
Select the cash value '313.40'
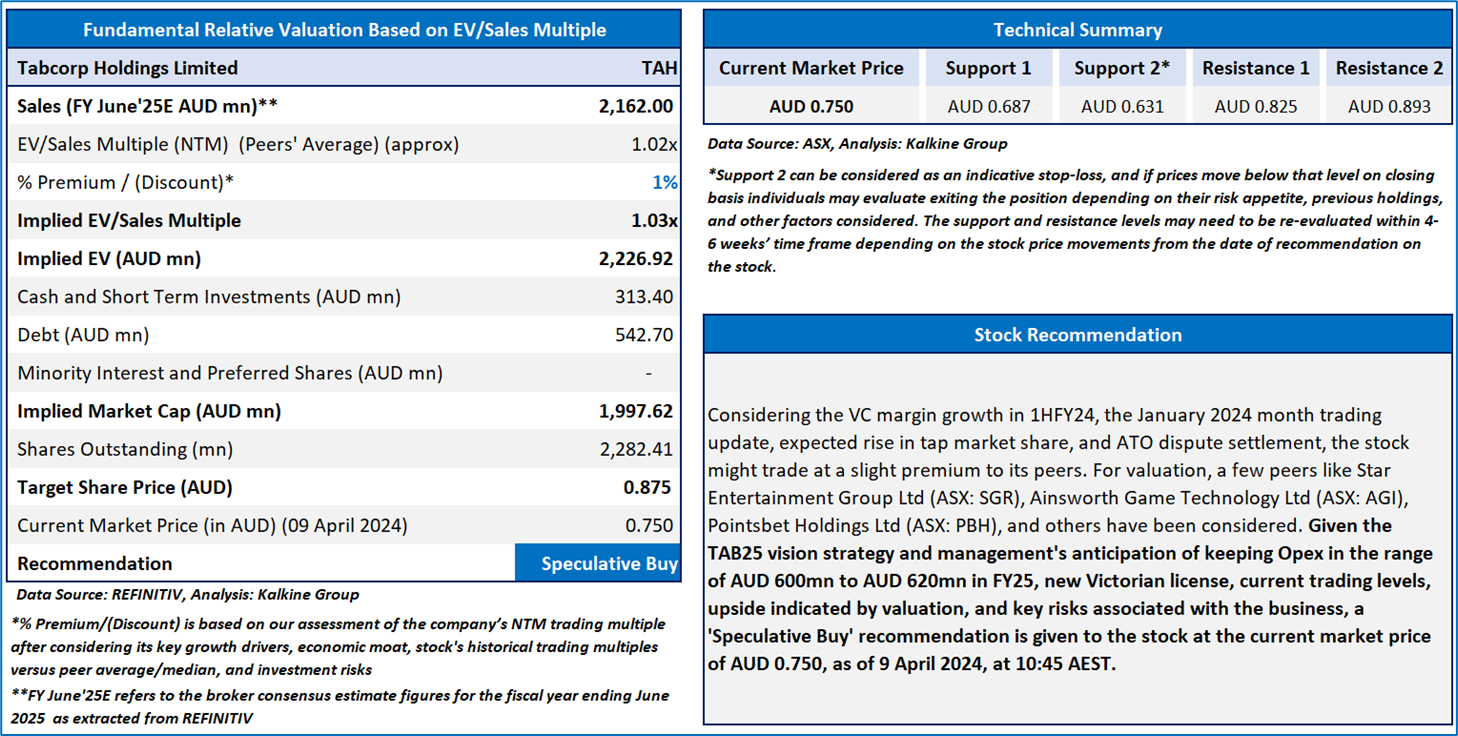[644, 297]
